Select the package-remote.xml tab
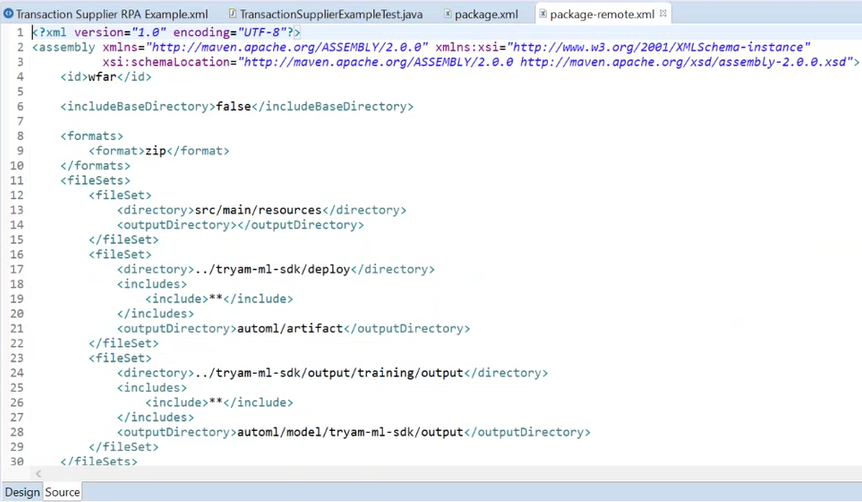The image size is (862, 502). coord(602,14)
